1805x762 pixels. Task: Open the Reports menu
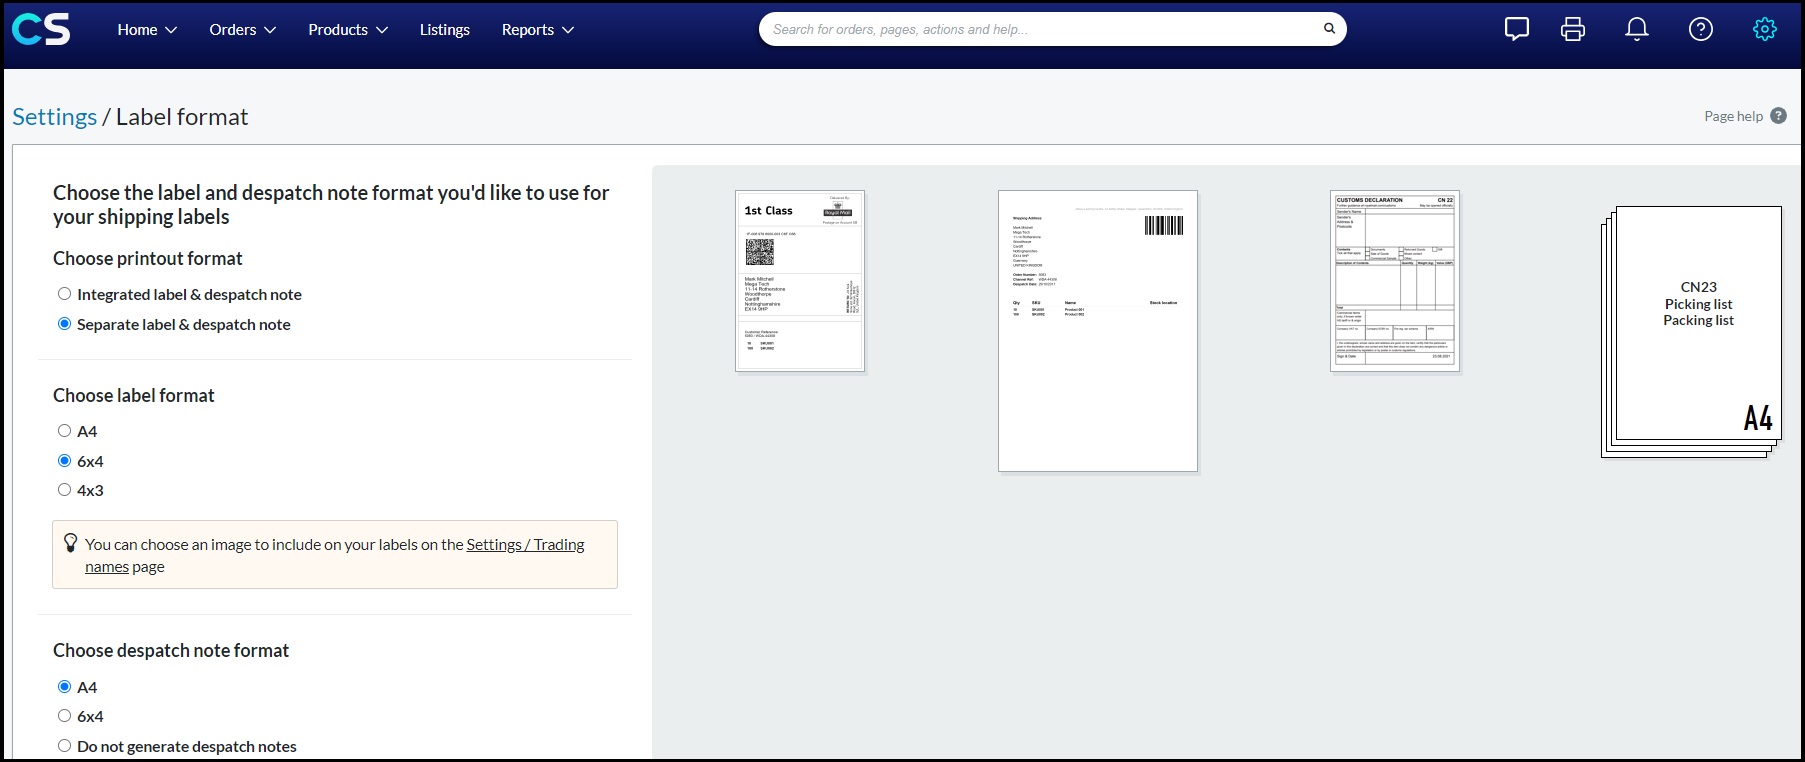coord(538,30)
